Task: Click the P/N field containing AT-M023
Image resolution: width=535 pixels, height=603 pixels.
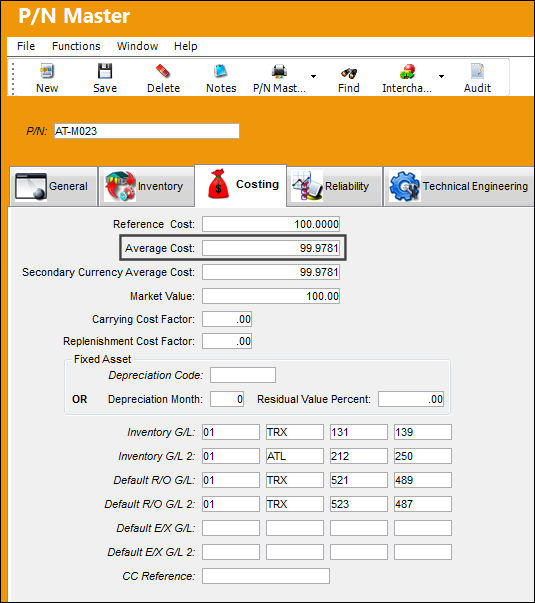Action: (147, 131)
